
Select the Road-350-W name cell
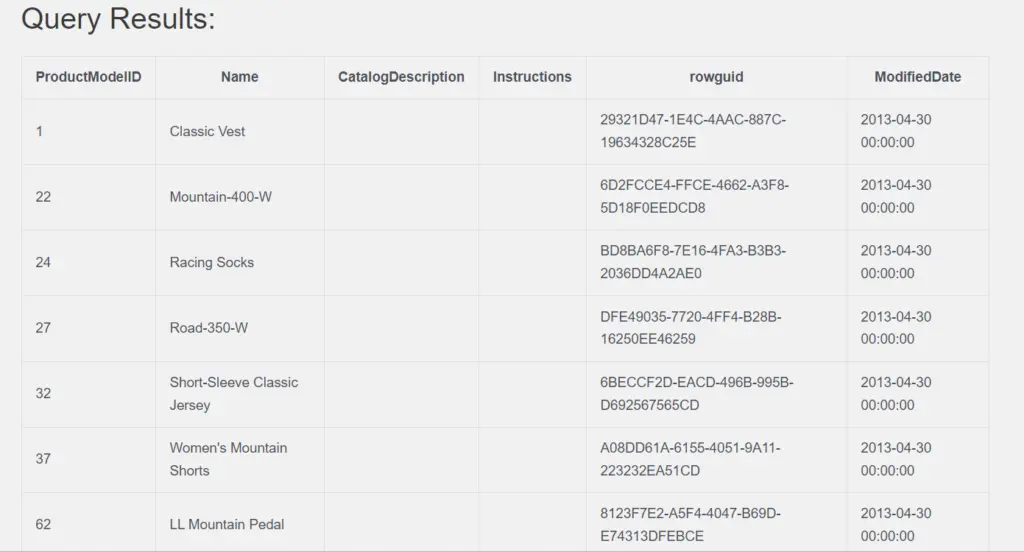[240, 328]
